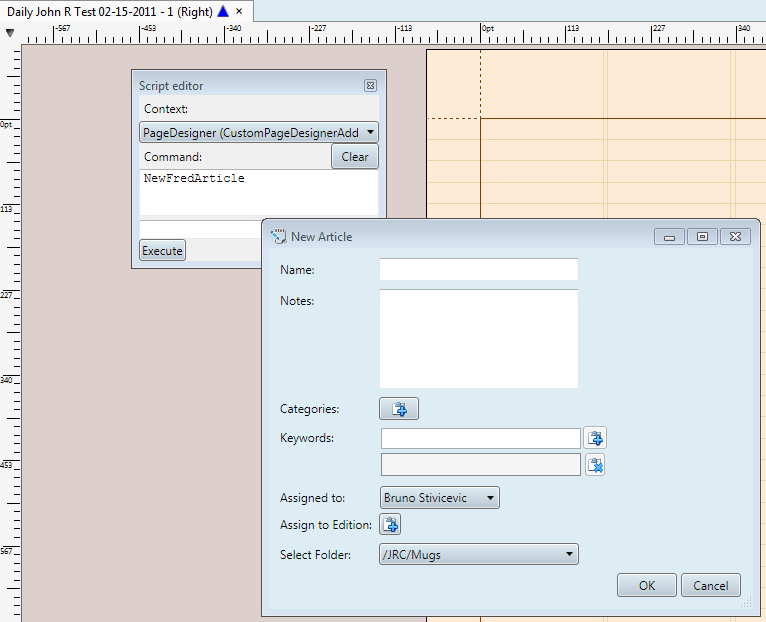
Task: Confirm the New Article dialog with OK
Action: click(x=647, y=585)
